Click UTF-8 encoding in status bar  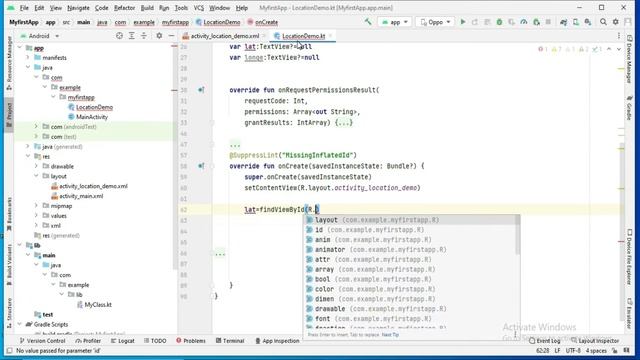573,351
